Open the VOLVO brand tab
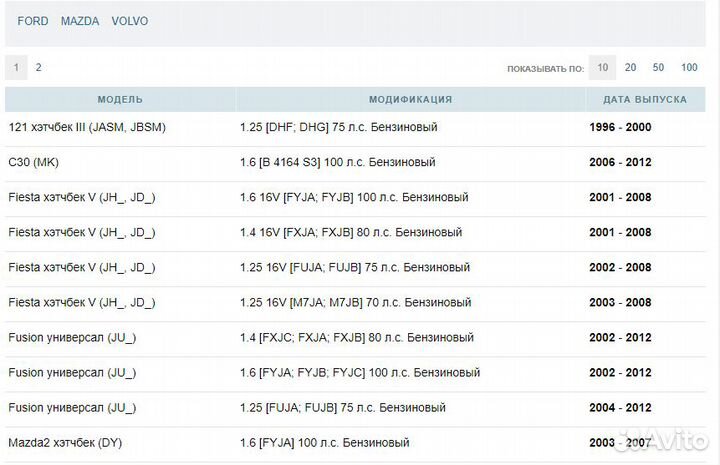Screen dimensions: 720x465 click(x=129, y=21)
